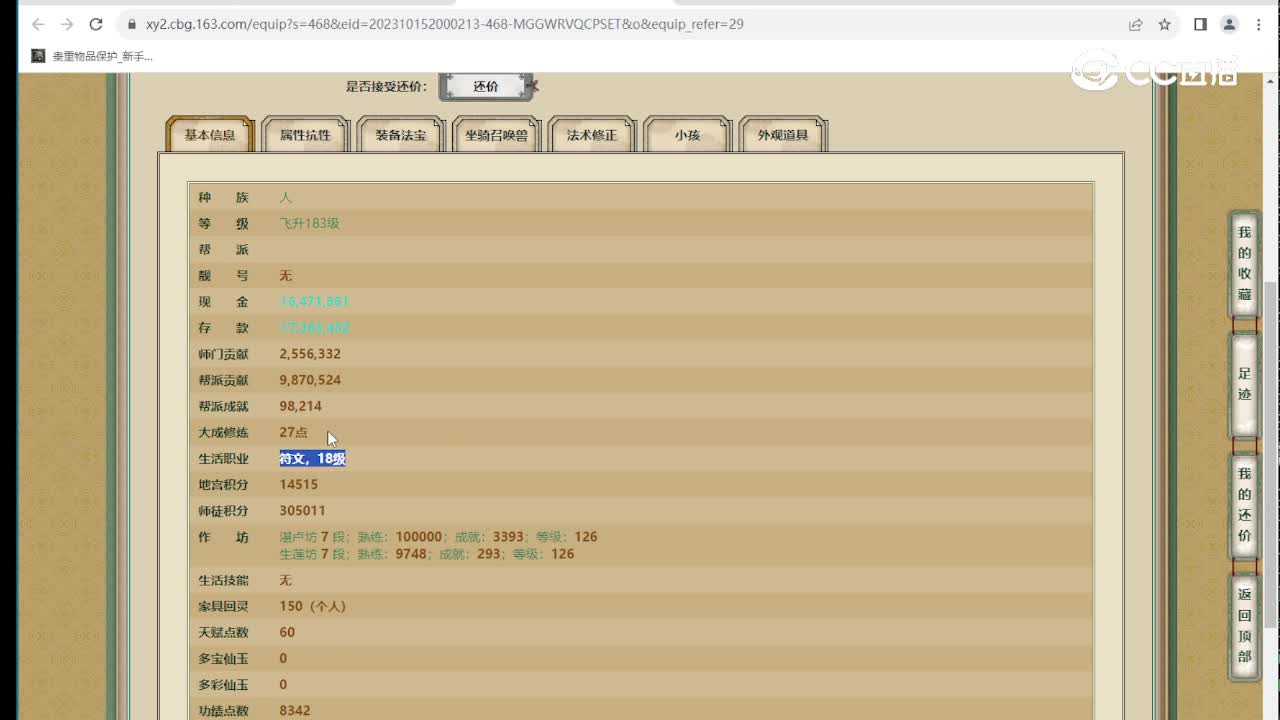Open 我的还价 side button
Image resolution: width=1280 pixels, height=720 pixels.
click(x=1244, y=505)
